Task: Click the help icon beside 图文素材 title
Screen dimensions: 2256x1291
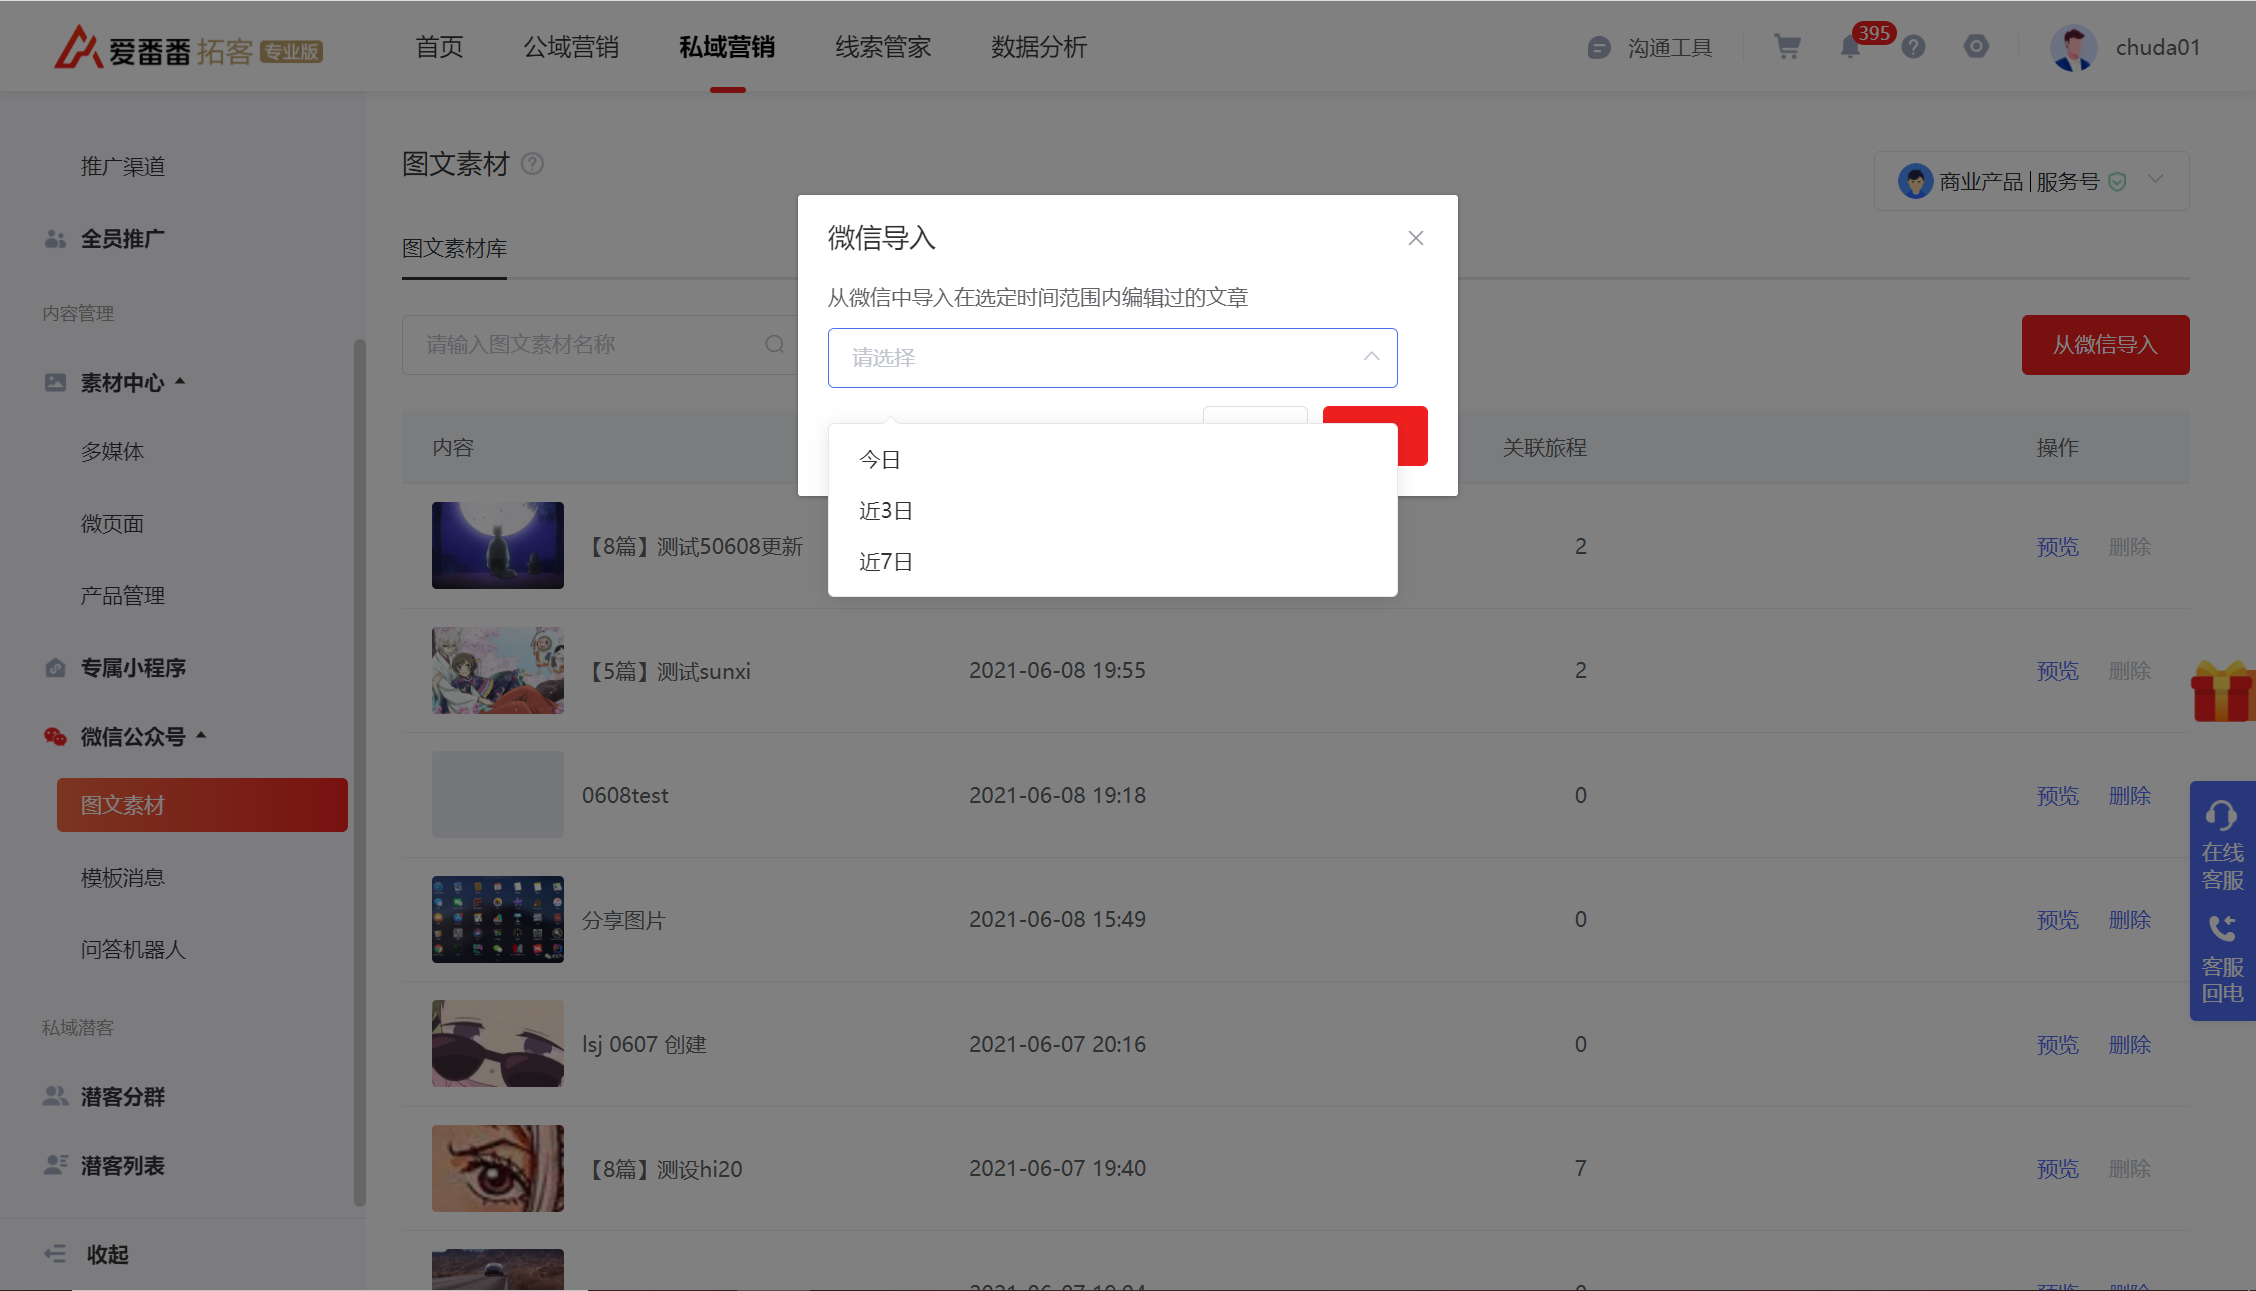Action: pos(533,164)
